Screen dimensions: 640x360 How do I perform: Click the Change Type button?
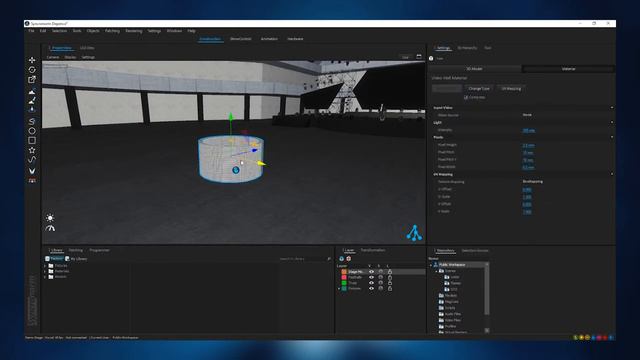pyautogui.click(x=479, y=89)
